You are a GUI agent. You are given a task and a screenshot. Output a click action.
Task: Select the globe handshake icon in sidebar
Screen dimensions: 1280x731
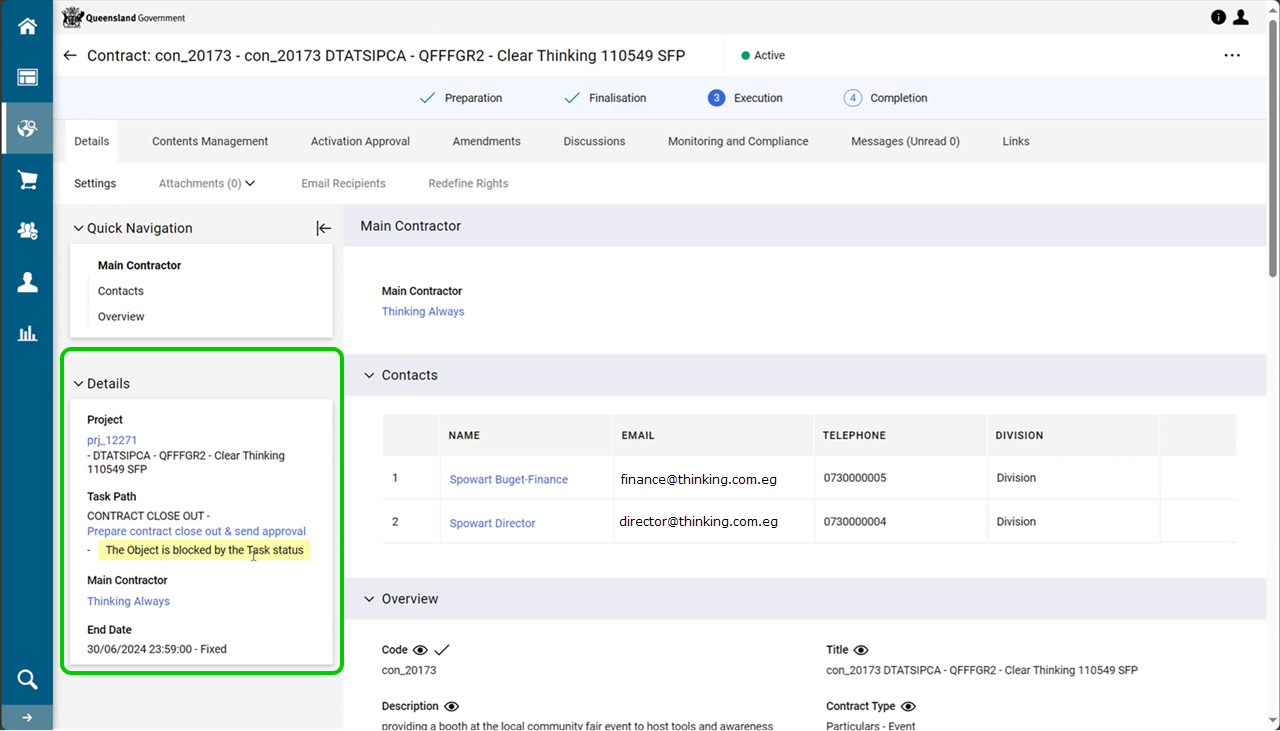[x=27, y=128]
